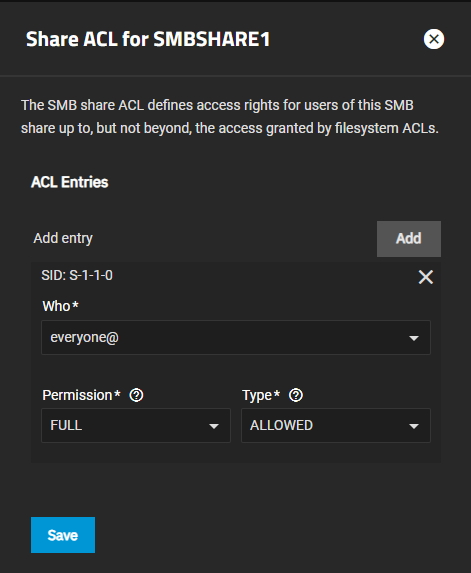Open the Type dropdown set to ALLOWED
Image resolution: width=471 pixels, height=573 pixels.
pos(336,425)
